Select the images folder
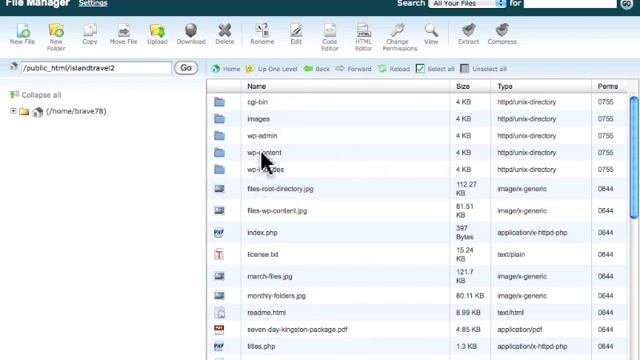Viewport: 640px width, 360px height. [258, 119]
